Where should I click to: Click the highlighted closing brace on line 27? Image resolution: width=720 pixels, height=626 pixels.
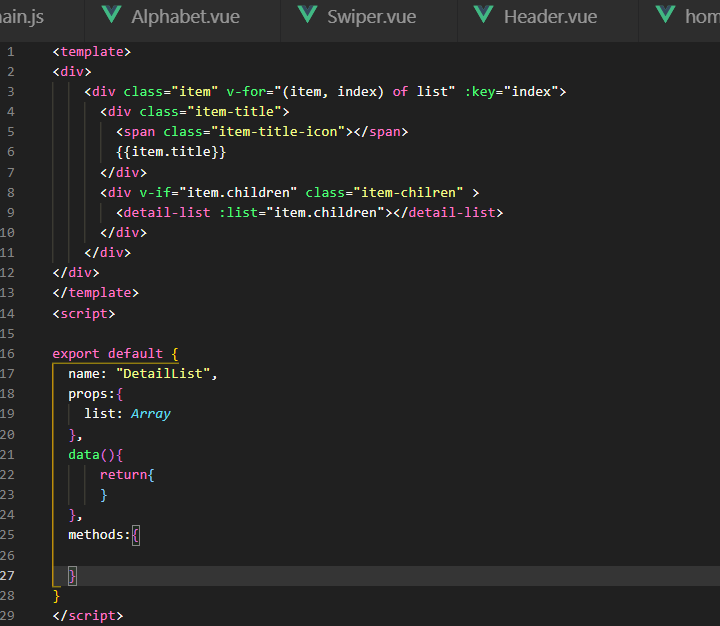[x=72, y=575]
